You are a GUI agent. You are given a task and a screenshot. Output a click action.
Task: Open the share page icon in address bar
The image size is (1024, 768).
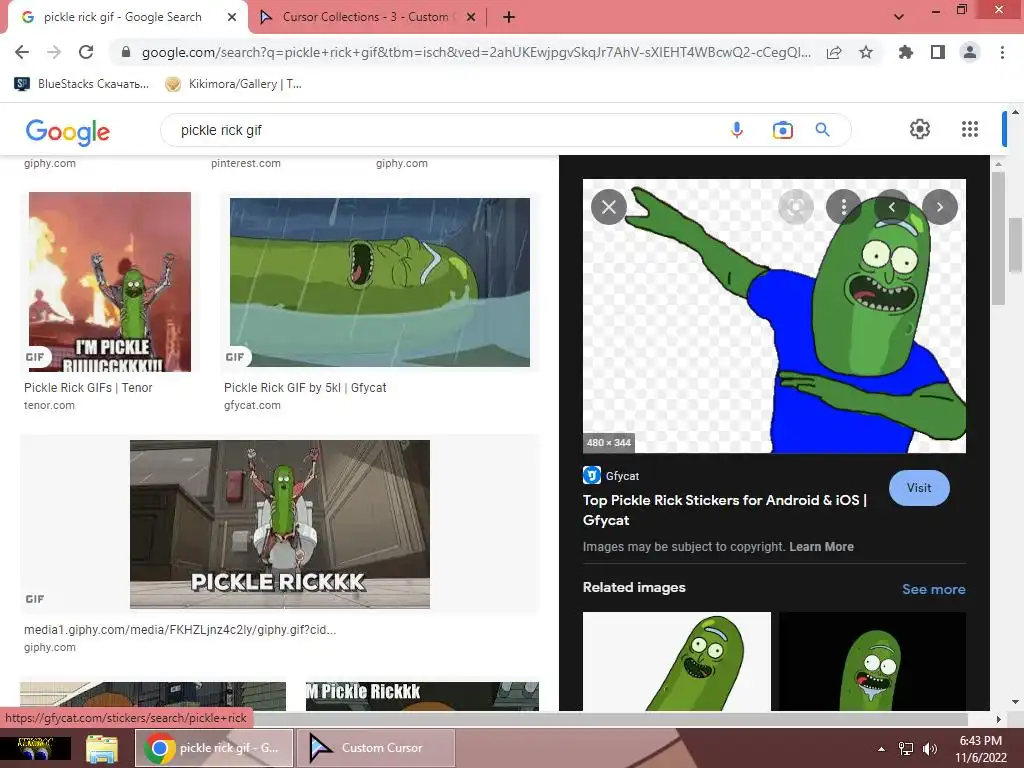[x=834, y=52]
